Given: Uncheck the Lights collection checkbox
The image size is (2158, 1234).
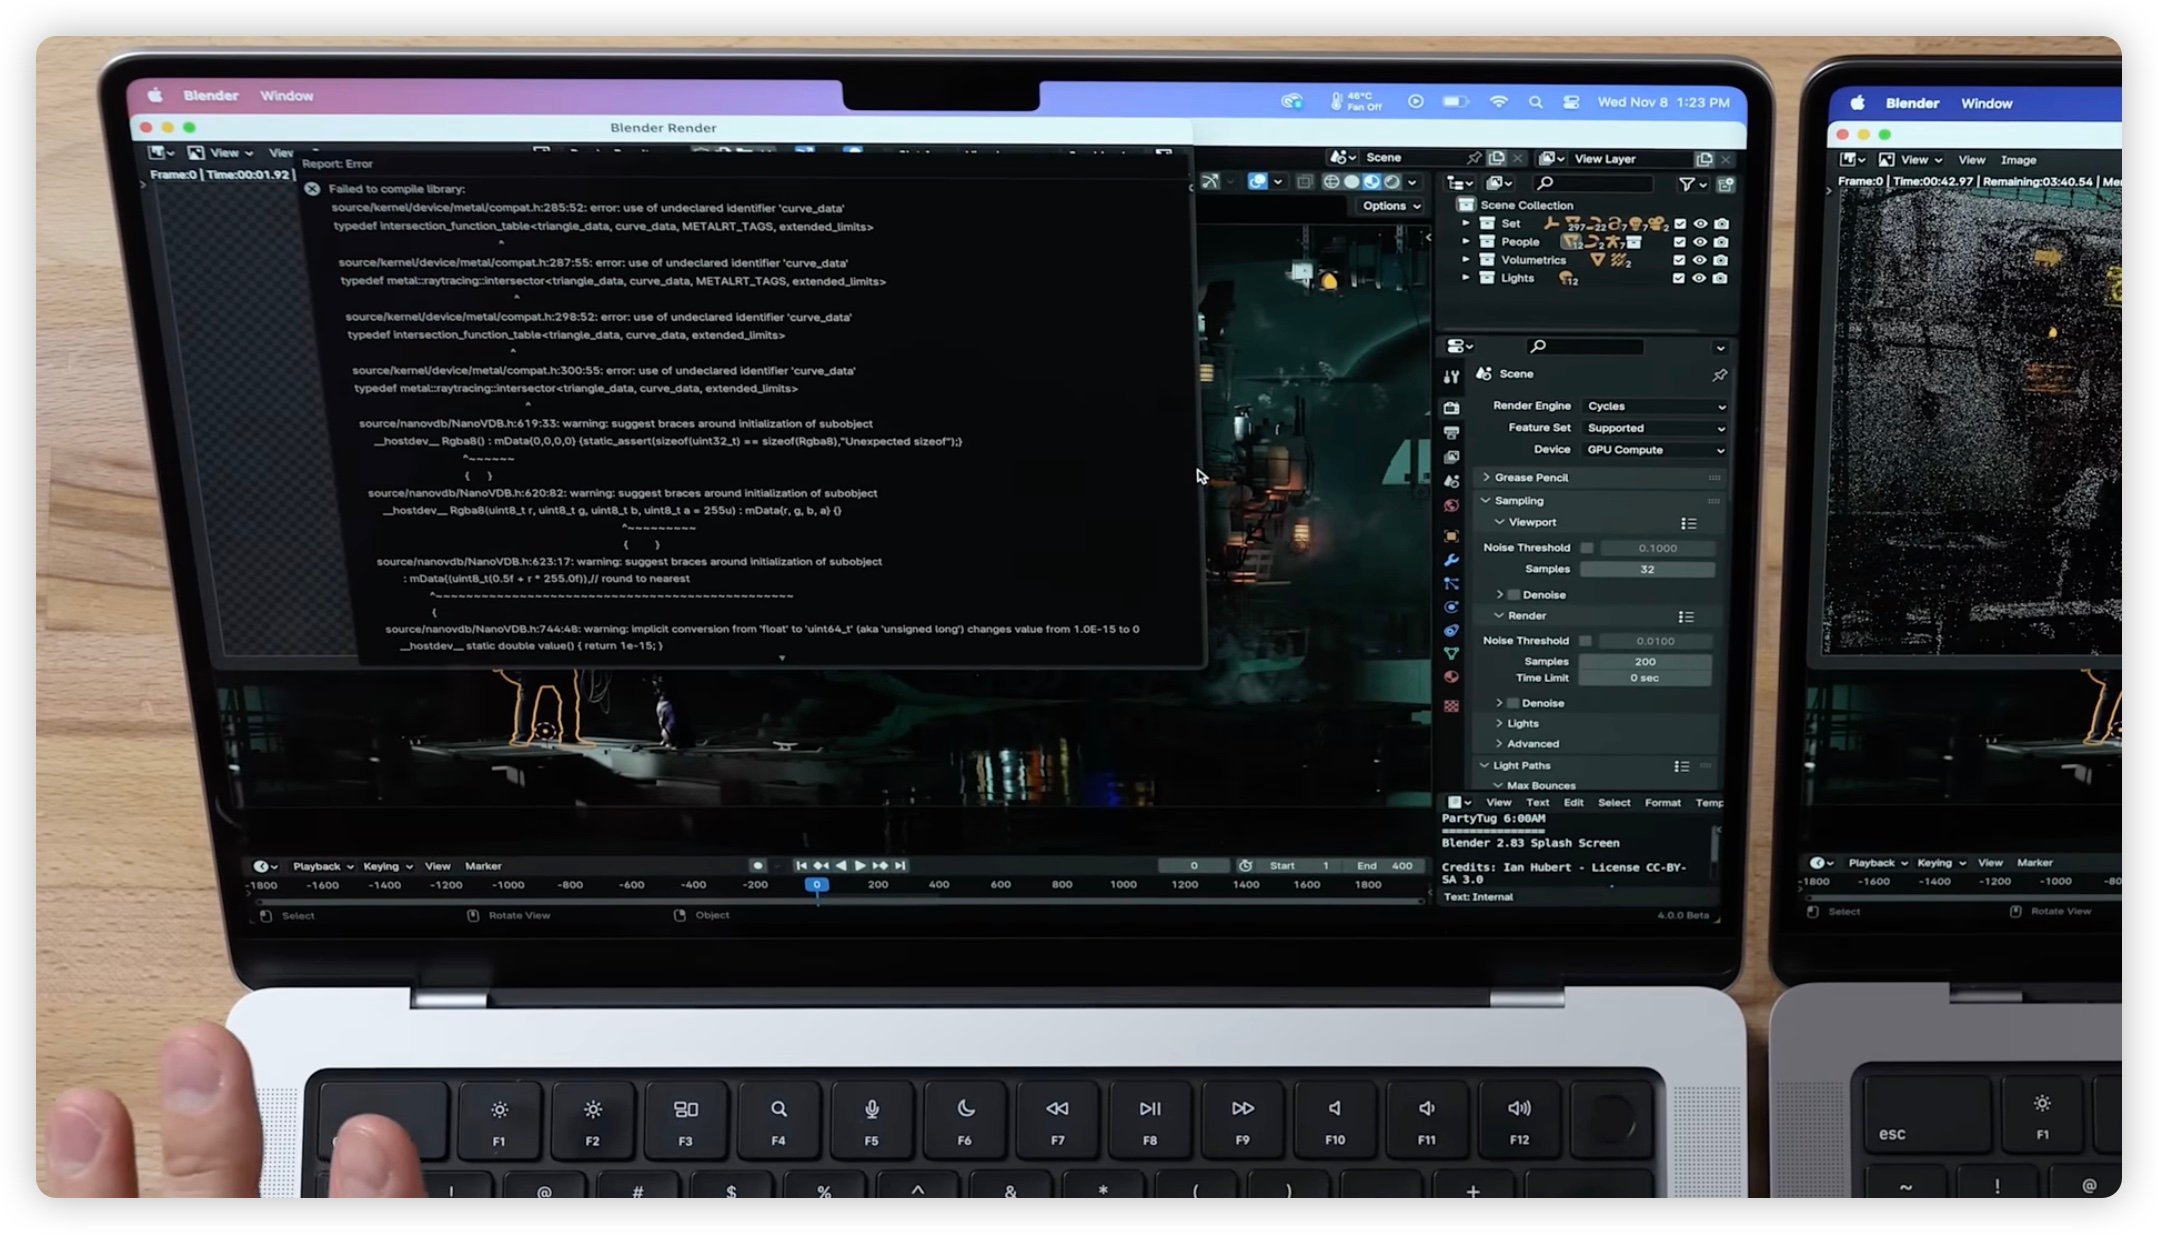Looking at the screenshot, I should click(1679, 278).
